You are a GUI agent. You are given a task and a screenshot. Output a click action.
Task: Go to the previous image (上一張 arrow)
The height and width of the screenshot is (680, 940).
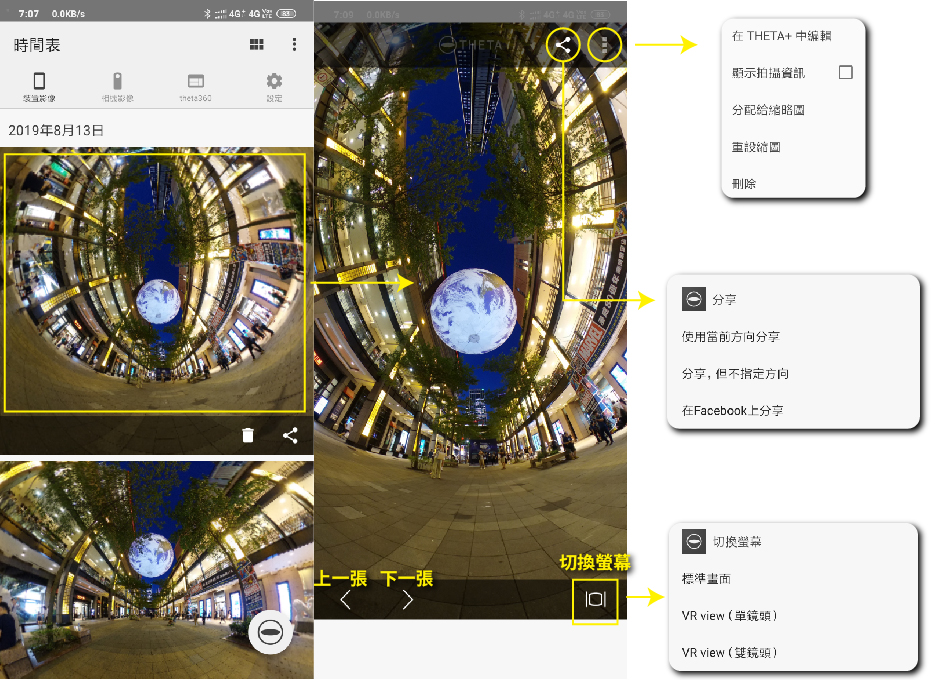coord(346,600)
